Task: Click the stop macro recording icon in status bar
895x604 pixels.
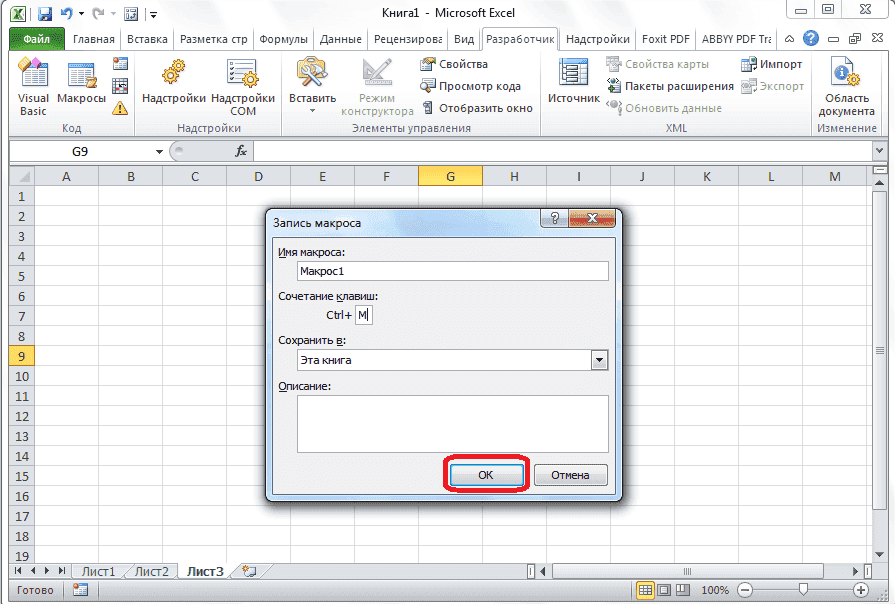Action: click(80, 590)
